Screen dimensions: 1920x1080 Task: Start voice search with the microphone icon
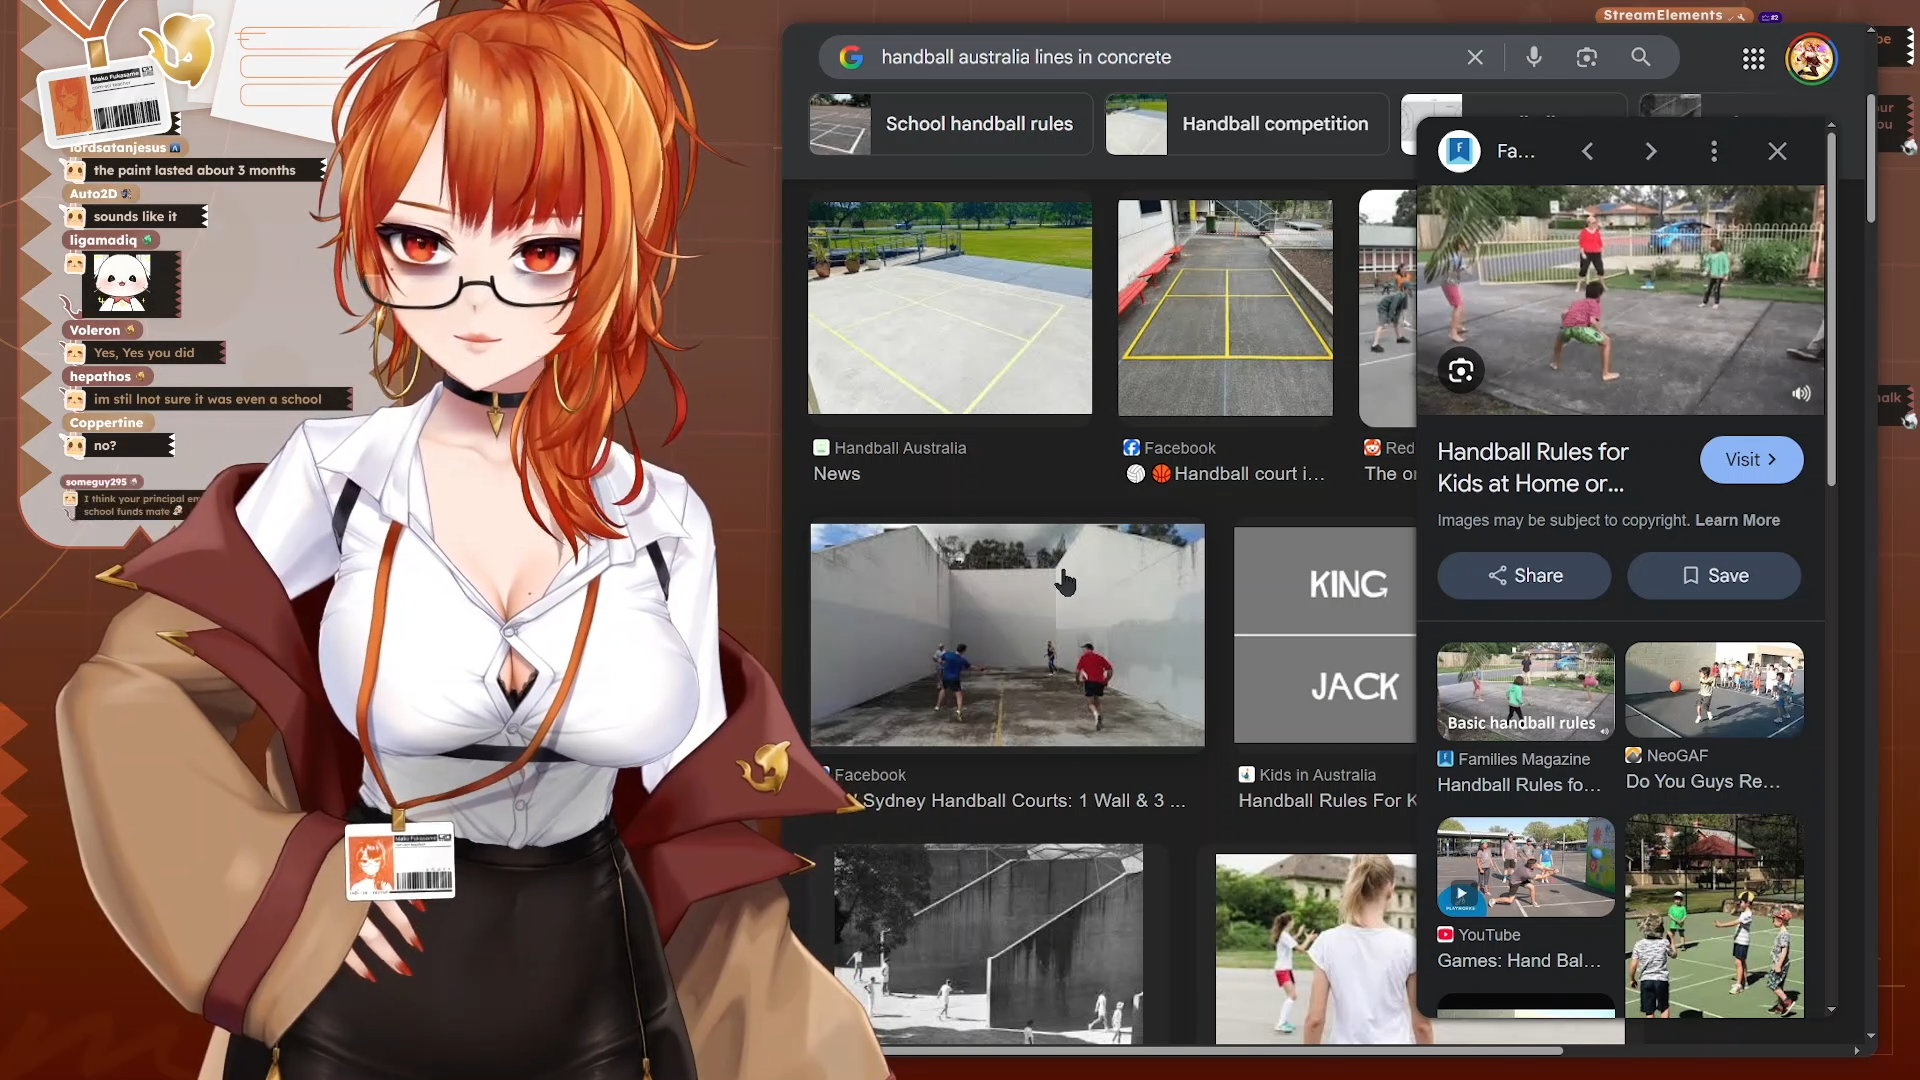[x=1534, y=57]
